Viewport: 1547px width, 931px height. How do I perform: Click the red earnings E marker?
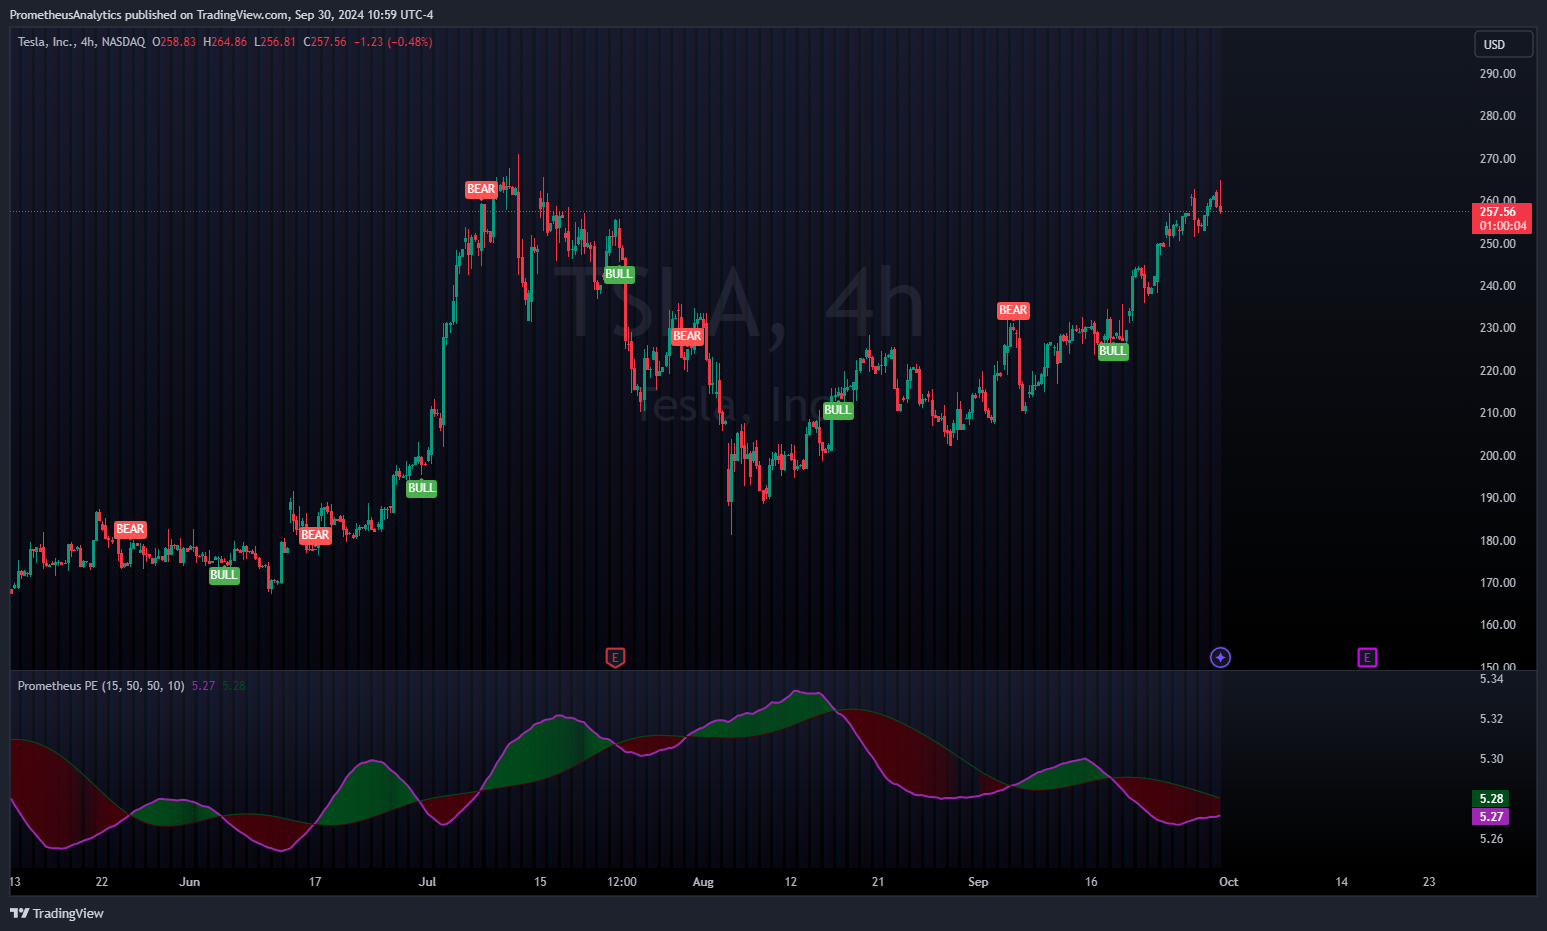click(x=616, y=657)
